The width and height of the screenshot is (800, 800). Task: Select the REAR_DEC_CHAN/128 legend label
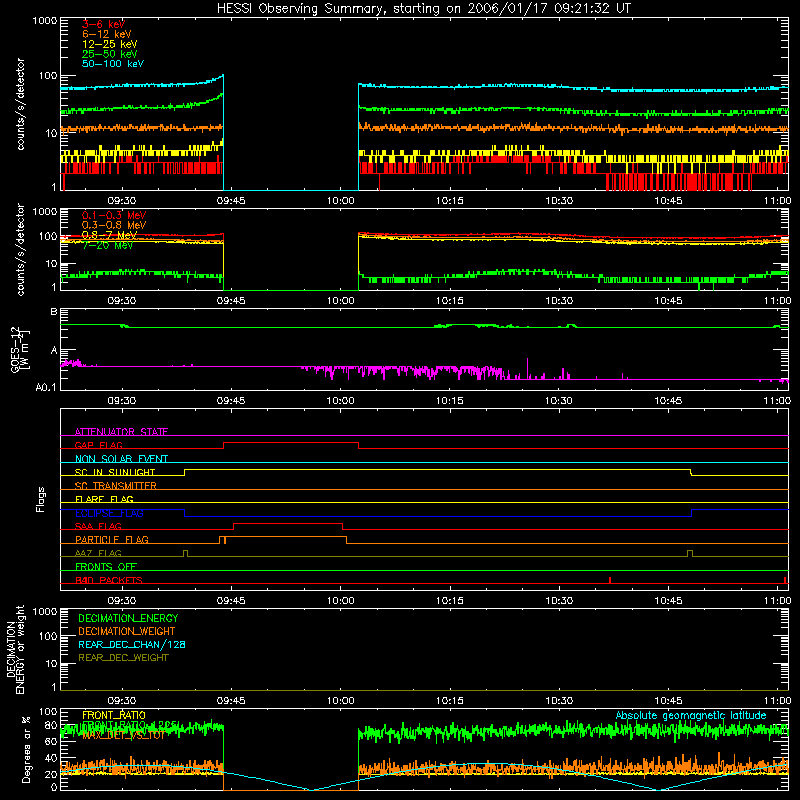pos(132,644)
